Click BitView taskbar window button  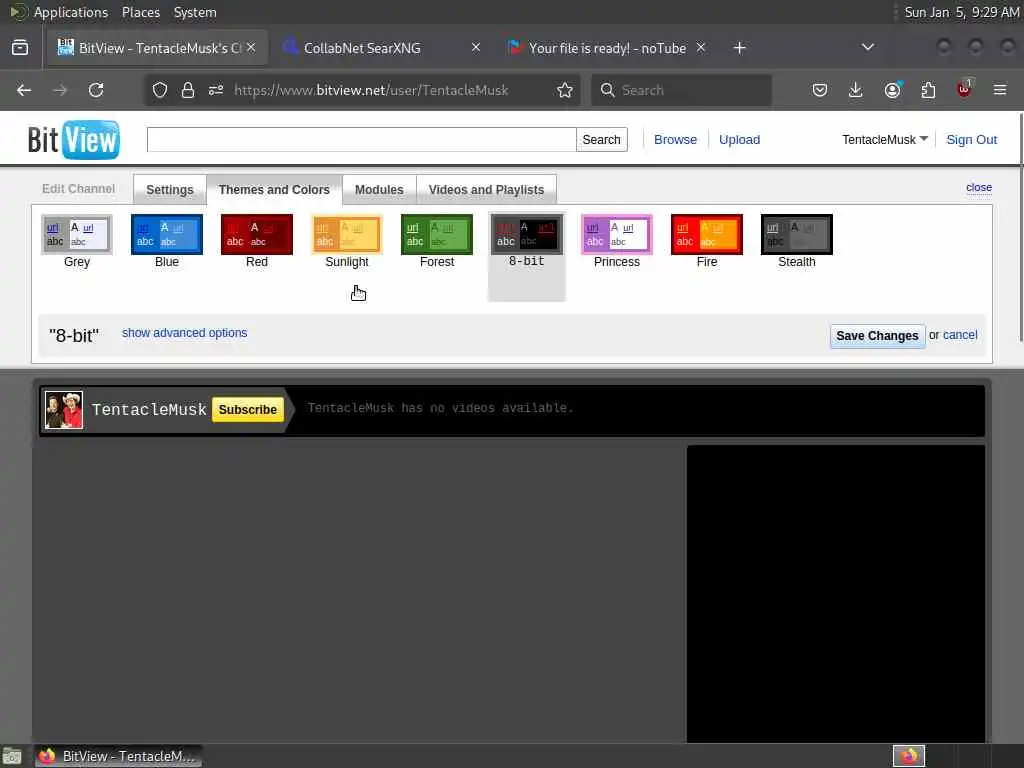[118, 756]
